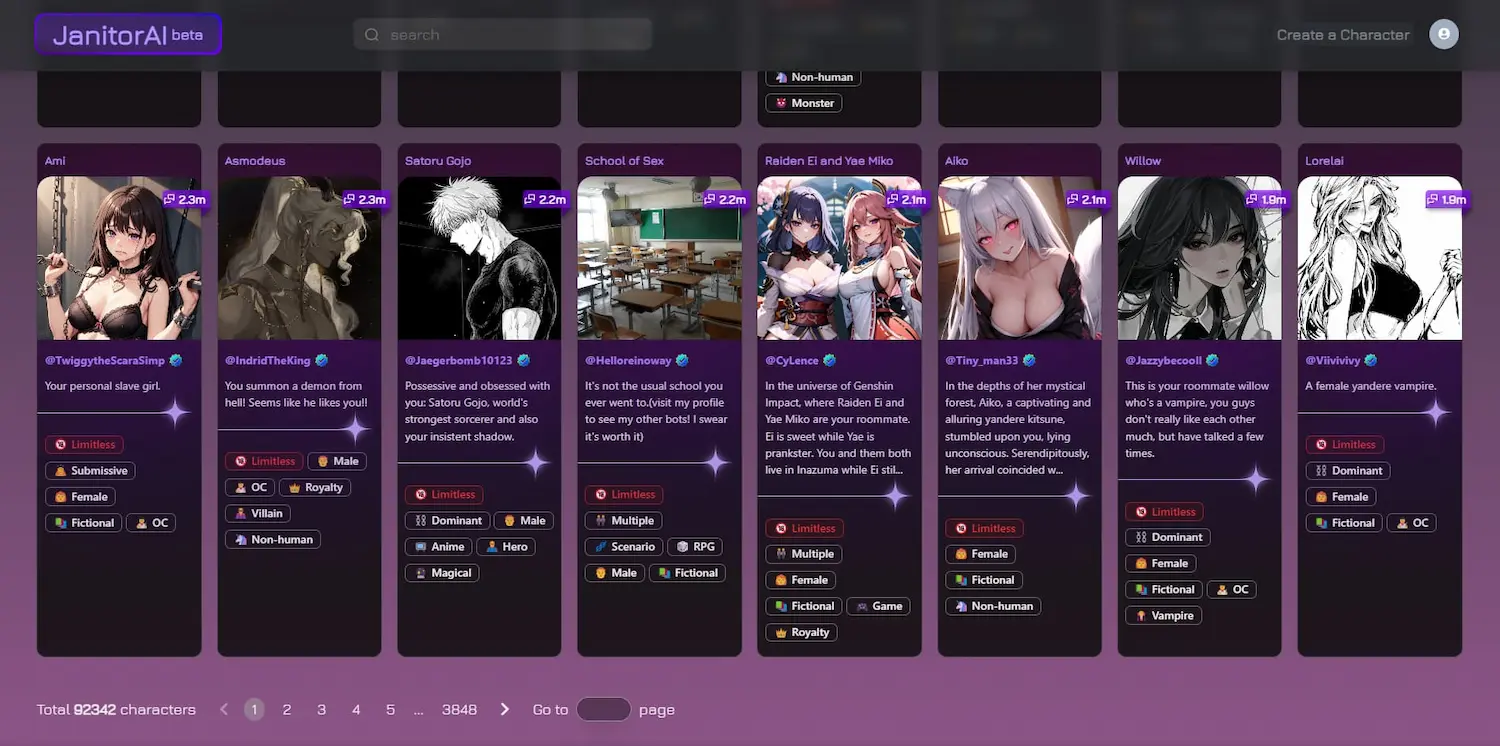This screenshot has height=746, width=1500.
Task: Open @Jaegerbomb10123 creator profile
Action: 459,360
